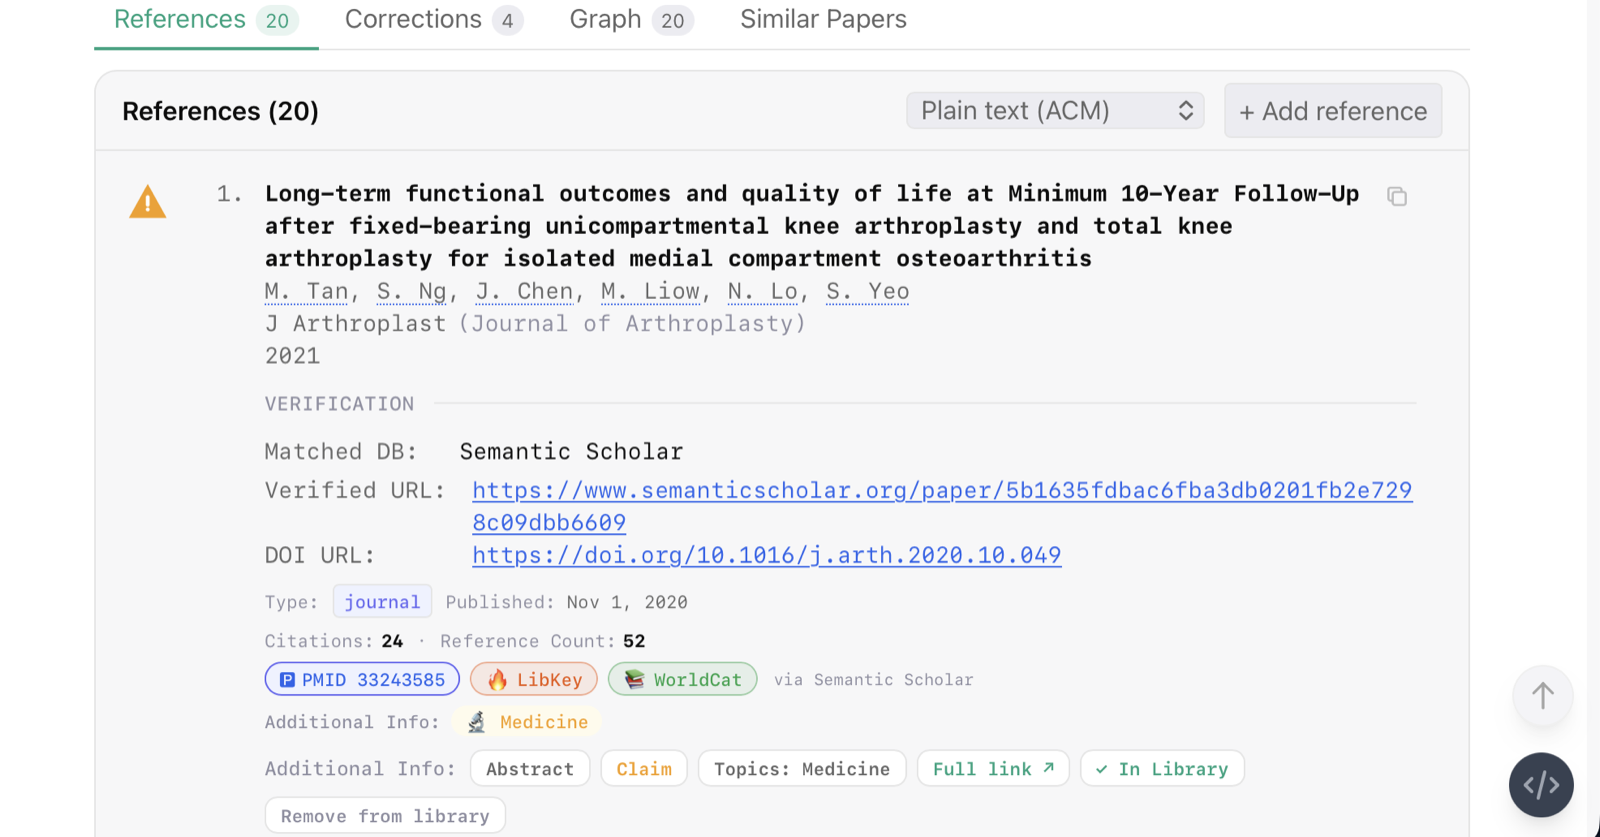This screenshot has width=1600, height=837.
Task: Open the DOI URL link
Action: pos(767,555)
